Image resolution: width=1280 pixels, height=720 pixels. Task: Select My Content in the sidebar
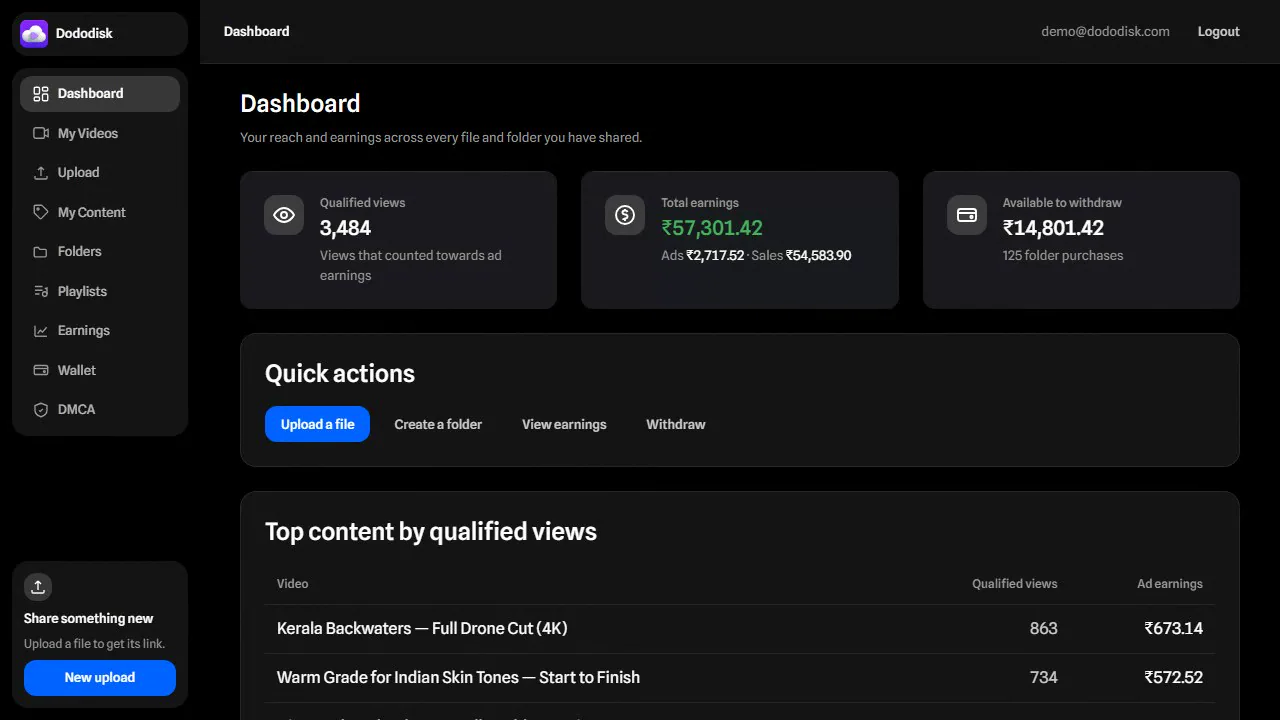[x=100, y=212]
